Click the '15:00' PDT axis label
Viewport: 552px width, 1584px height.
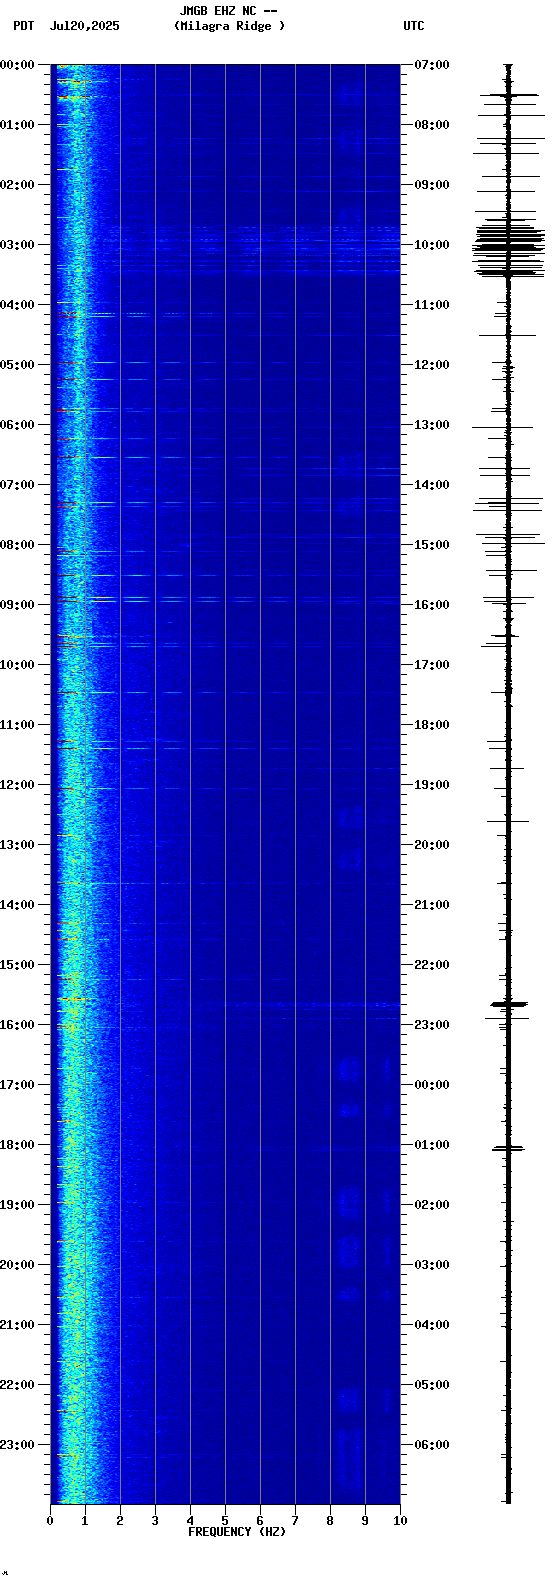click(17, 965)
